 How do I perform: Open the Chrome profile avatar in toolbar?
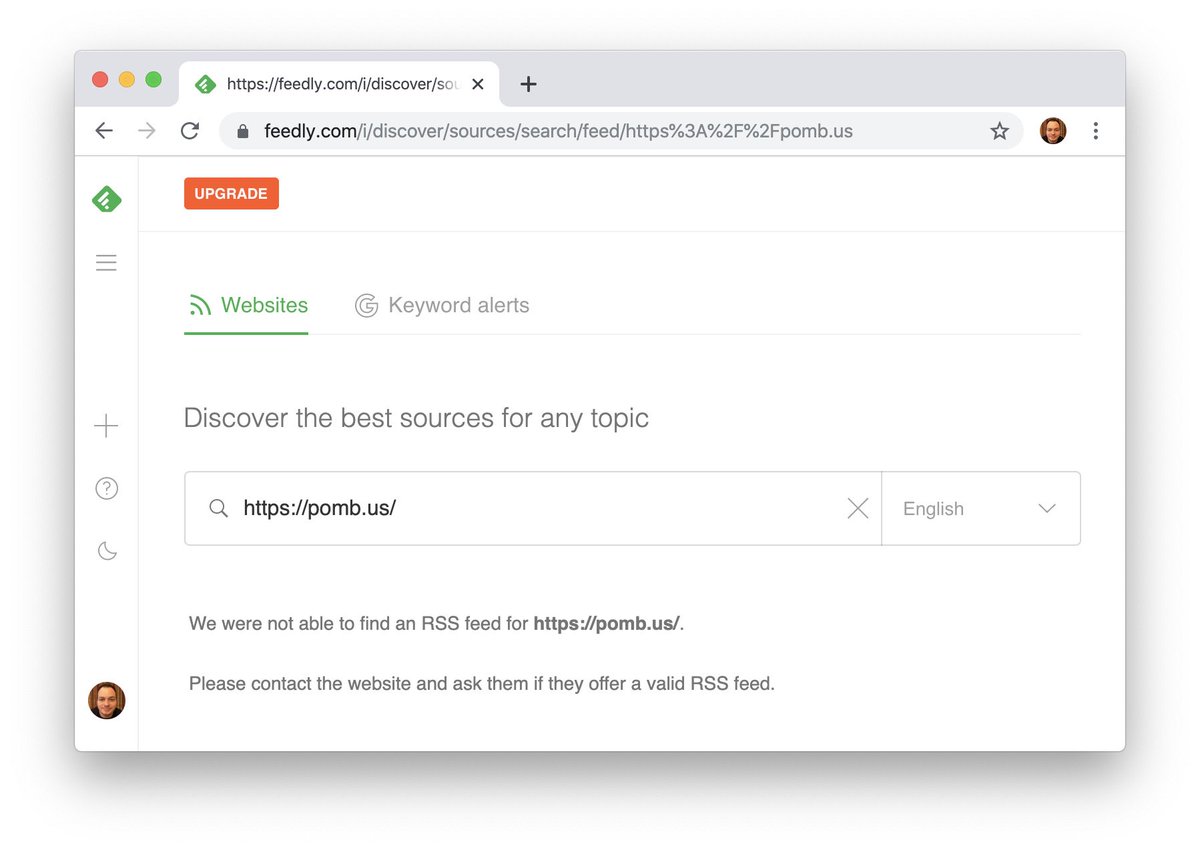(x=1053, y=131)
